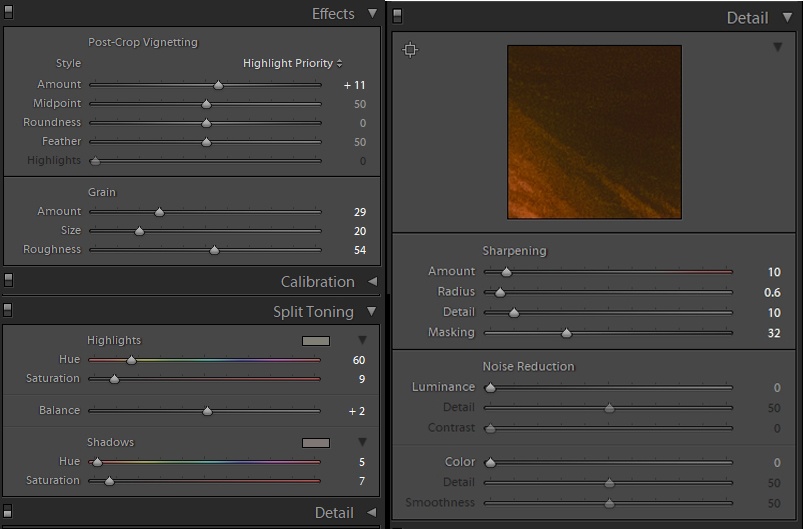The image size is (803, 529).
Task: Disable the Detail panel switch above the preview
Action: tap(397, 15)
